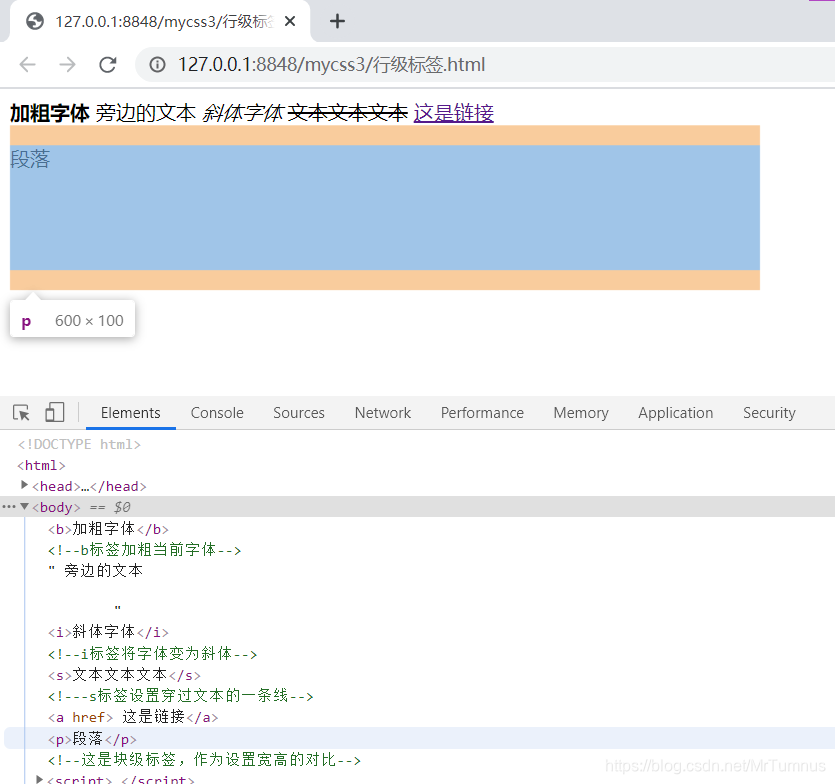Select the <html> node in DOM tree

41,466
